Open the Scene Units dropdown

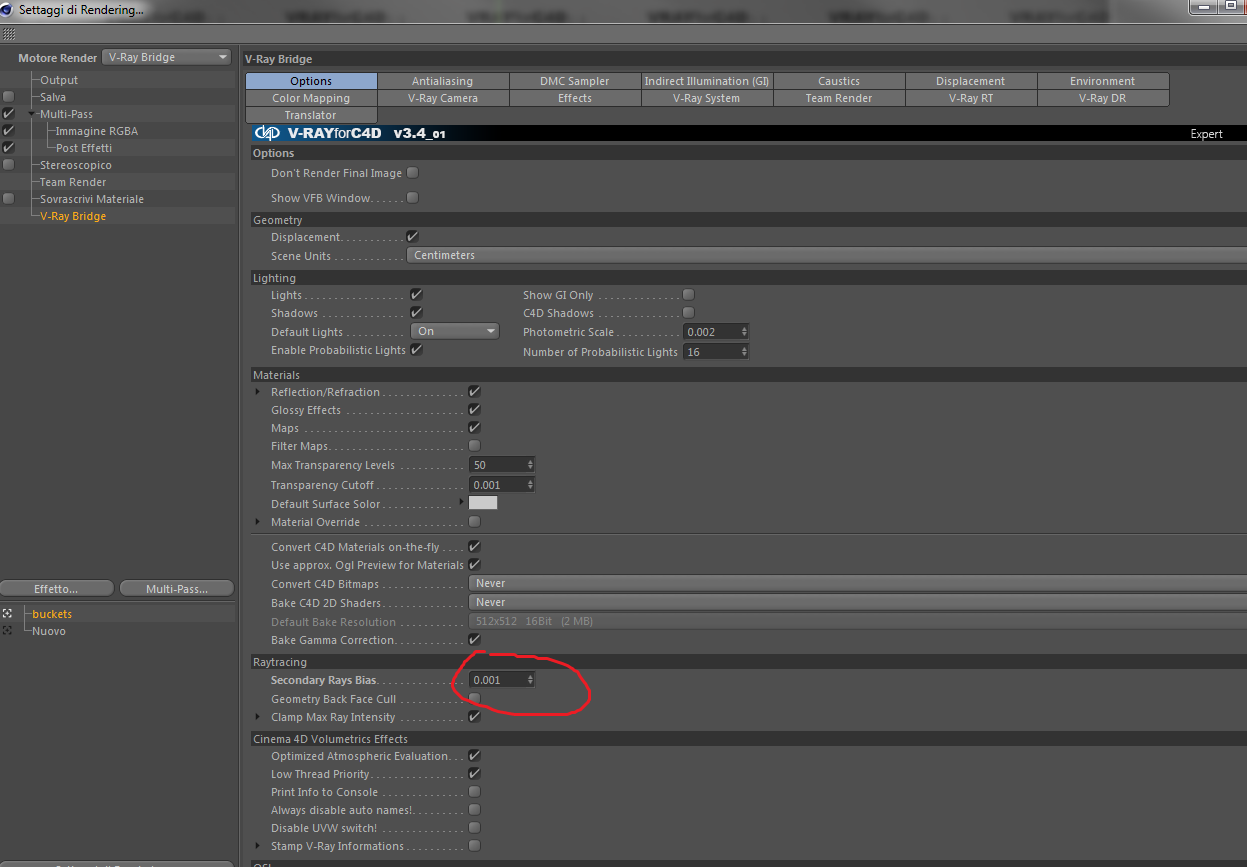point(826,256)
